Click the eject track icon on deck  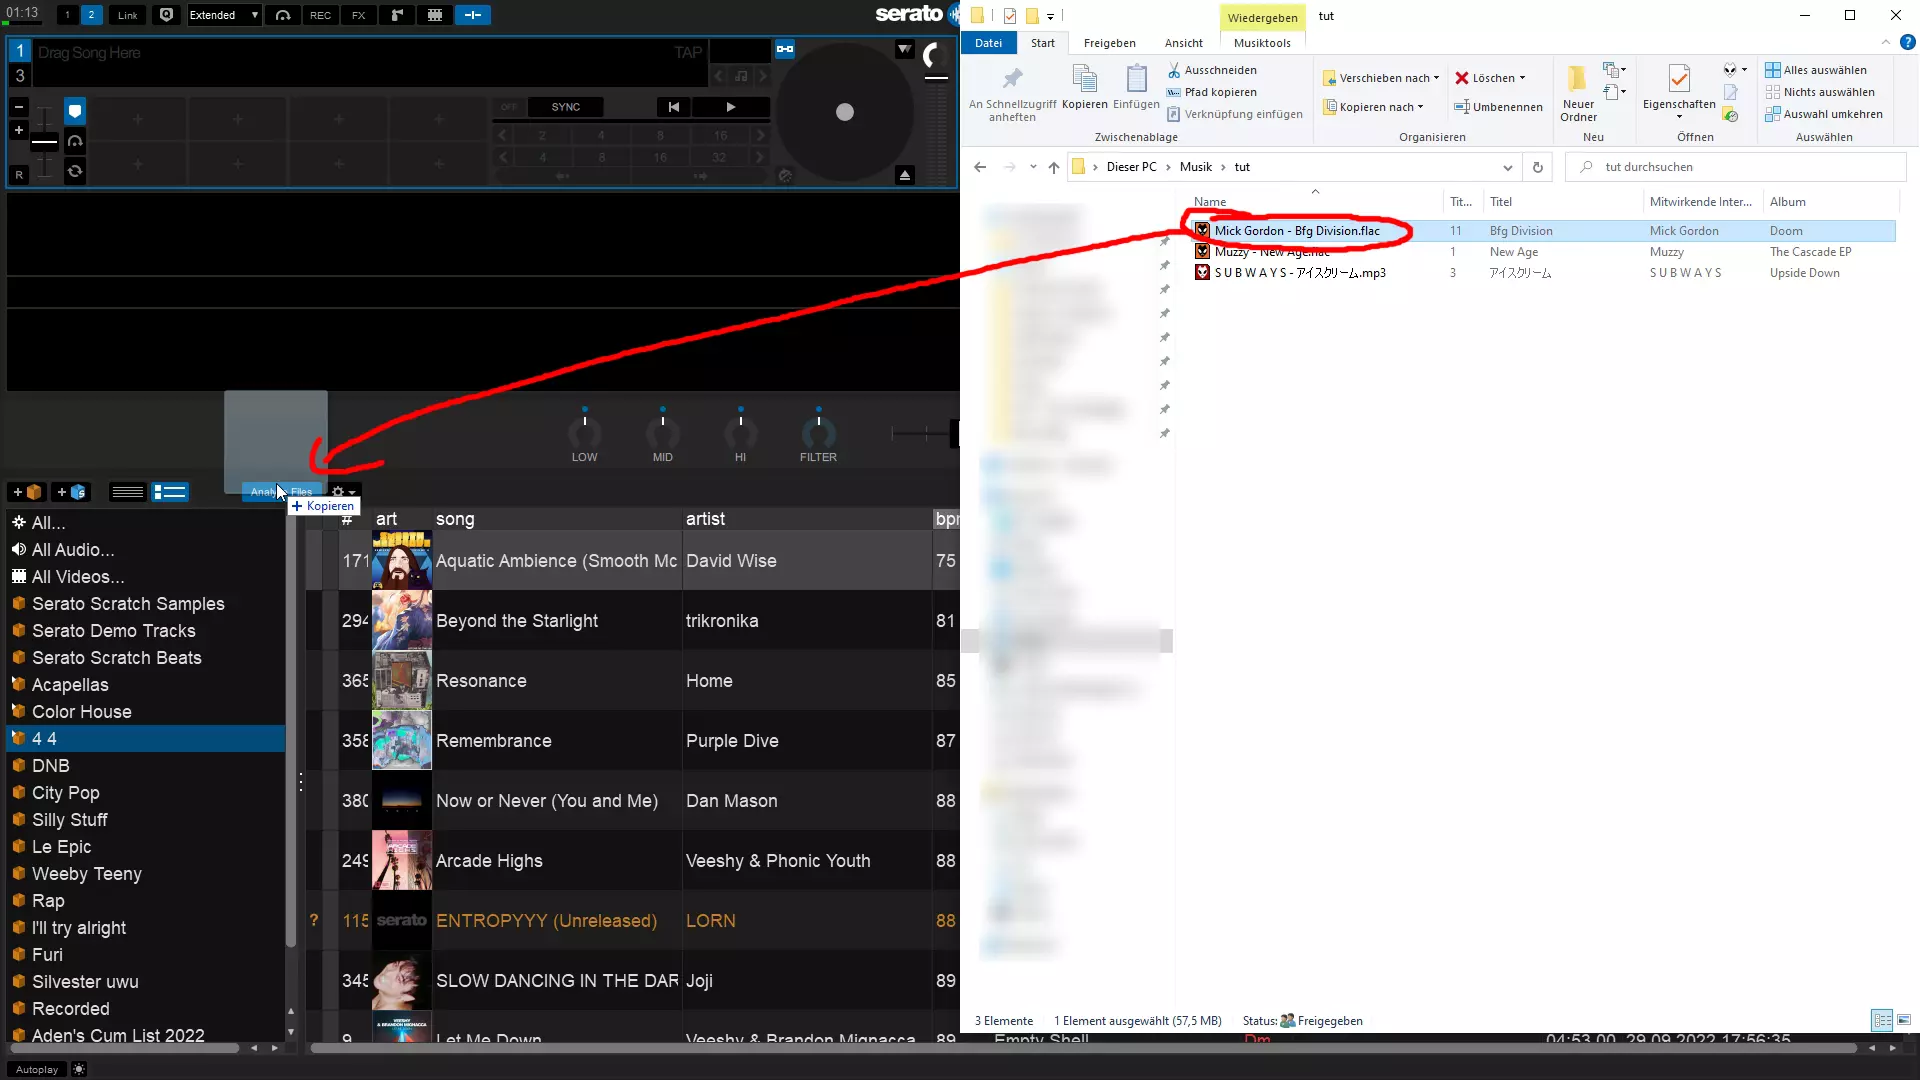pyautogui.click(x=904, y=175)
